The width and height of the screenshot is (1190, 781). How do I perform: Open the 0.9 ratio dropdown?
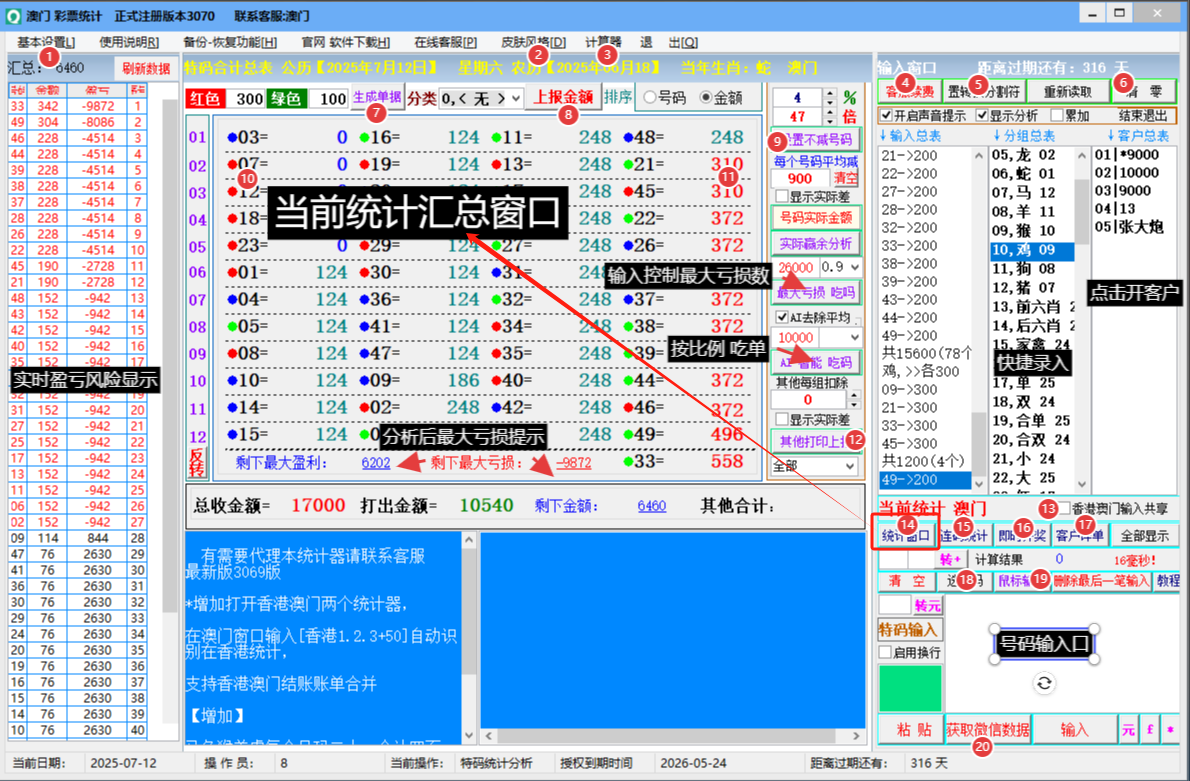[x=842, y=267]
